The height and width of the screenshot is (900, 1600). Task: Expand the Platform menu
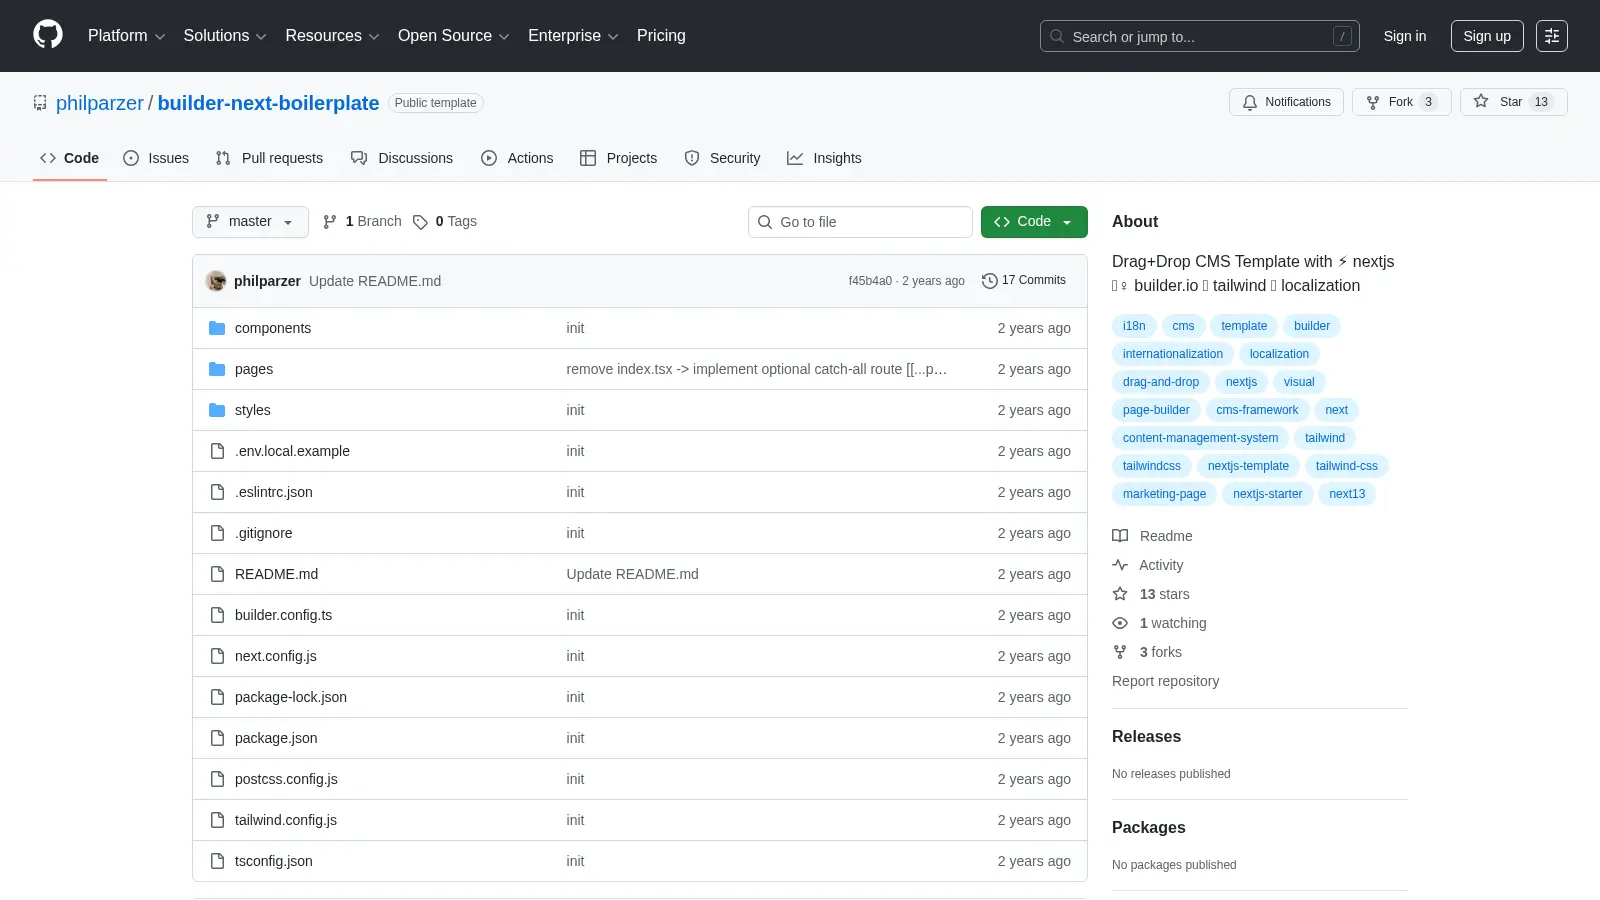click(126, 36)
